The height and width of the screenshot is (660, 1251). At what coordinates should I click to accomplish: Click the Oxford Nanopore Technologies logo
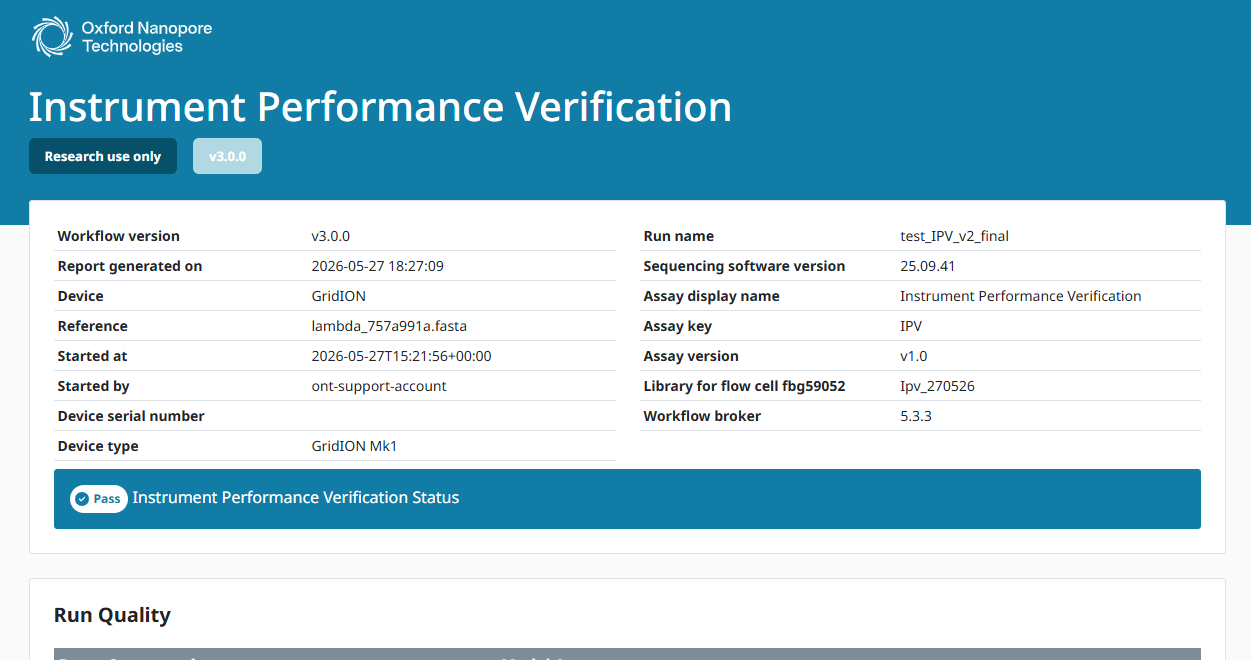click(122, 37)
